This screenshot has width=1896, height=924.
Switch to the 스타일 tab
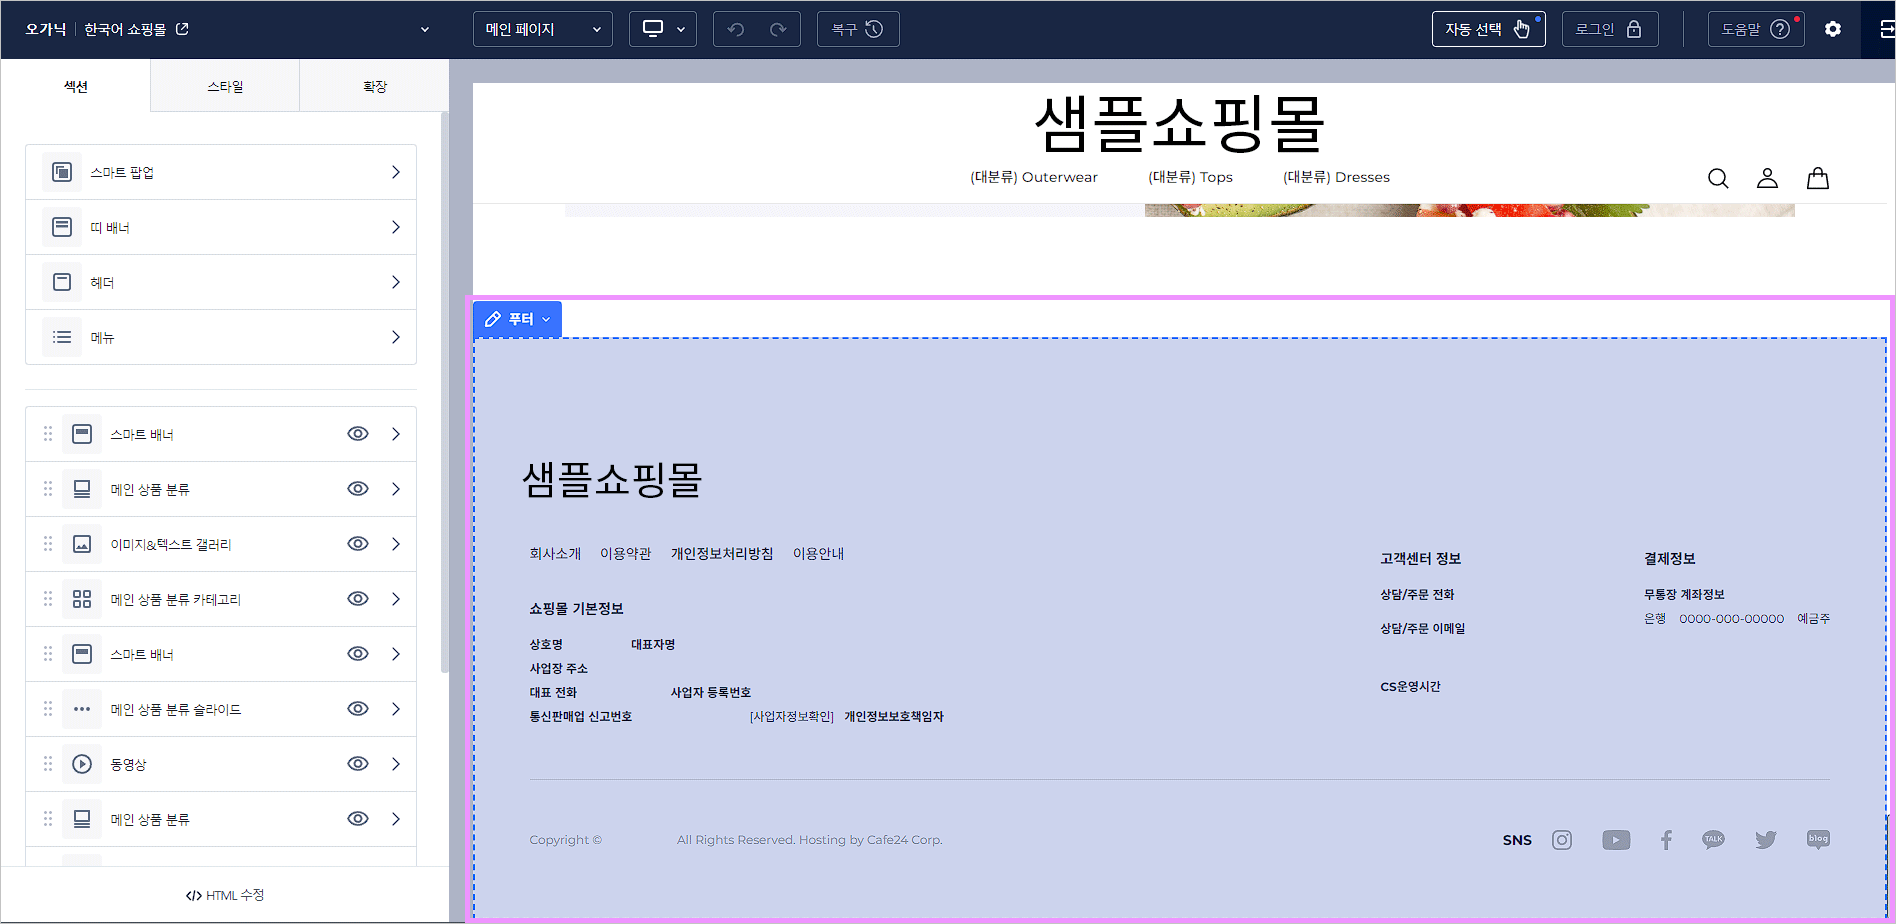pos(224,86)
